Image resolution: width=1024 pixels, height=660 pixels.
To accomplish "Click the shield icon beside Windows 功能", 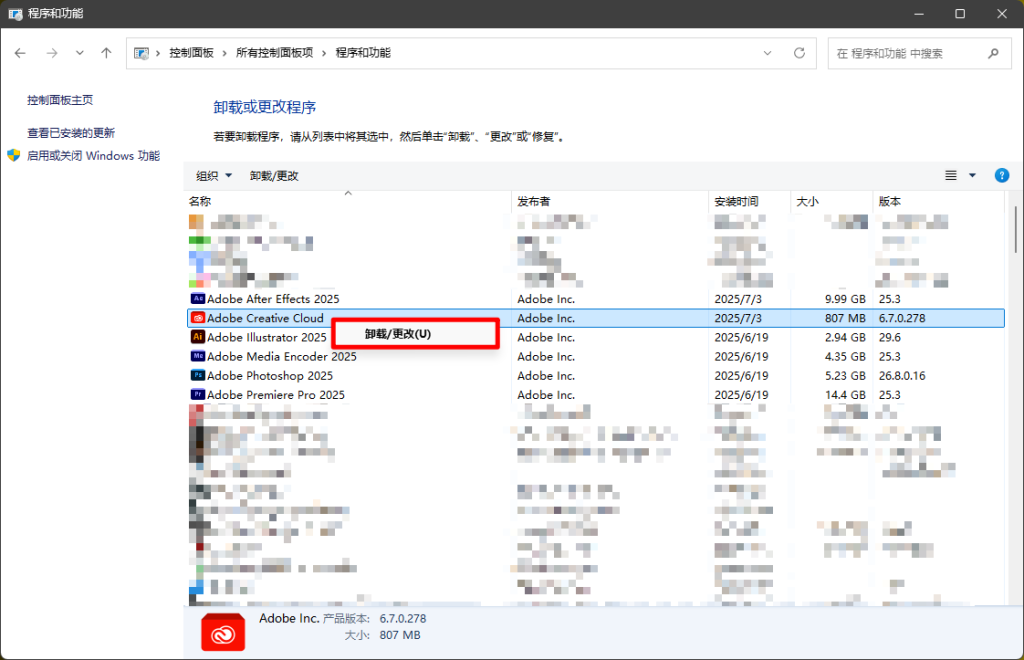I will (x=14, y=155).
